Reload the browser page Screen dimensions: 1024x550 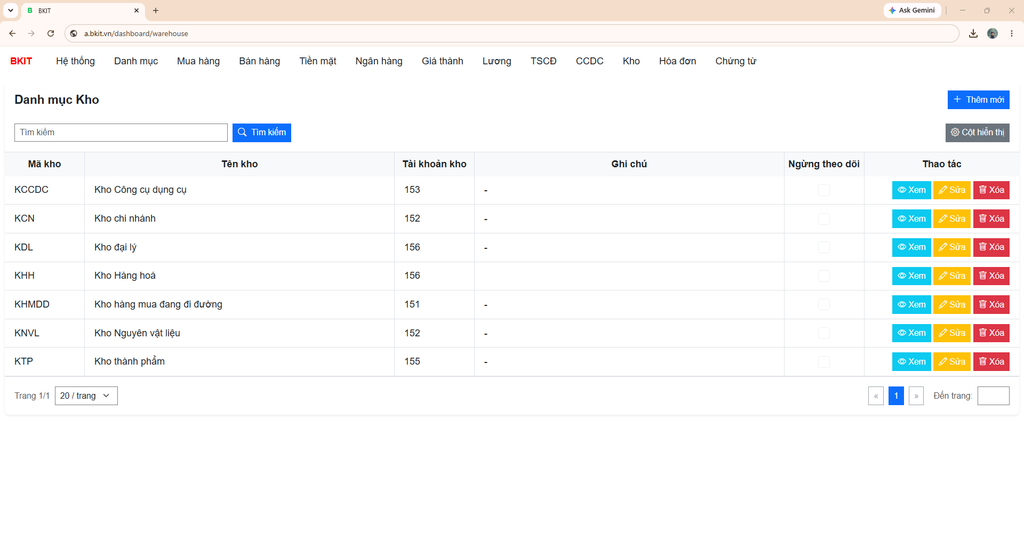click(x=50, y=33)
